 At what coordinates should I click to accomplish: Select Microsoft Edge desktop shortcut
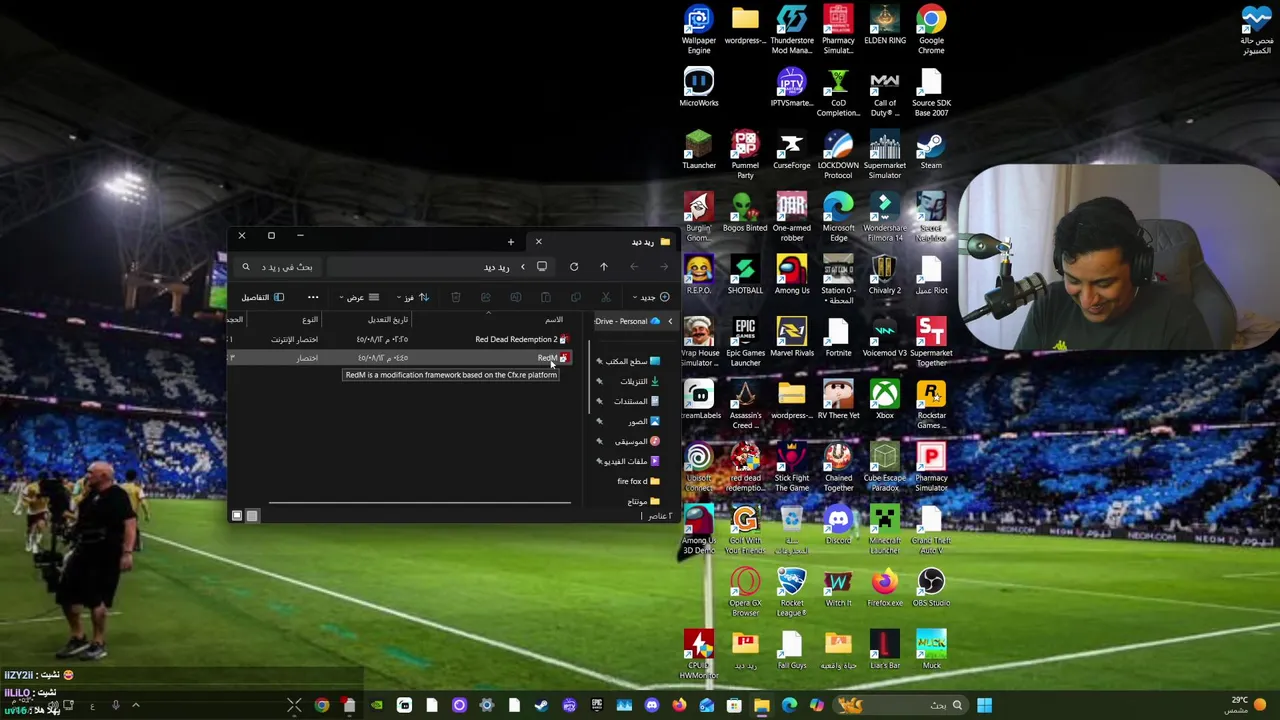(838, 217)
